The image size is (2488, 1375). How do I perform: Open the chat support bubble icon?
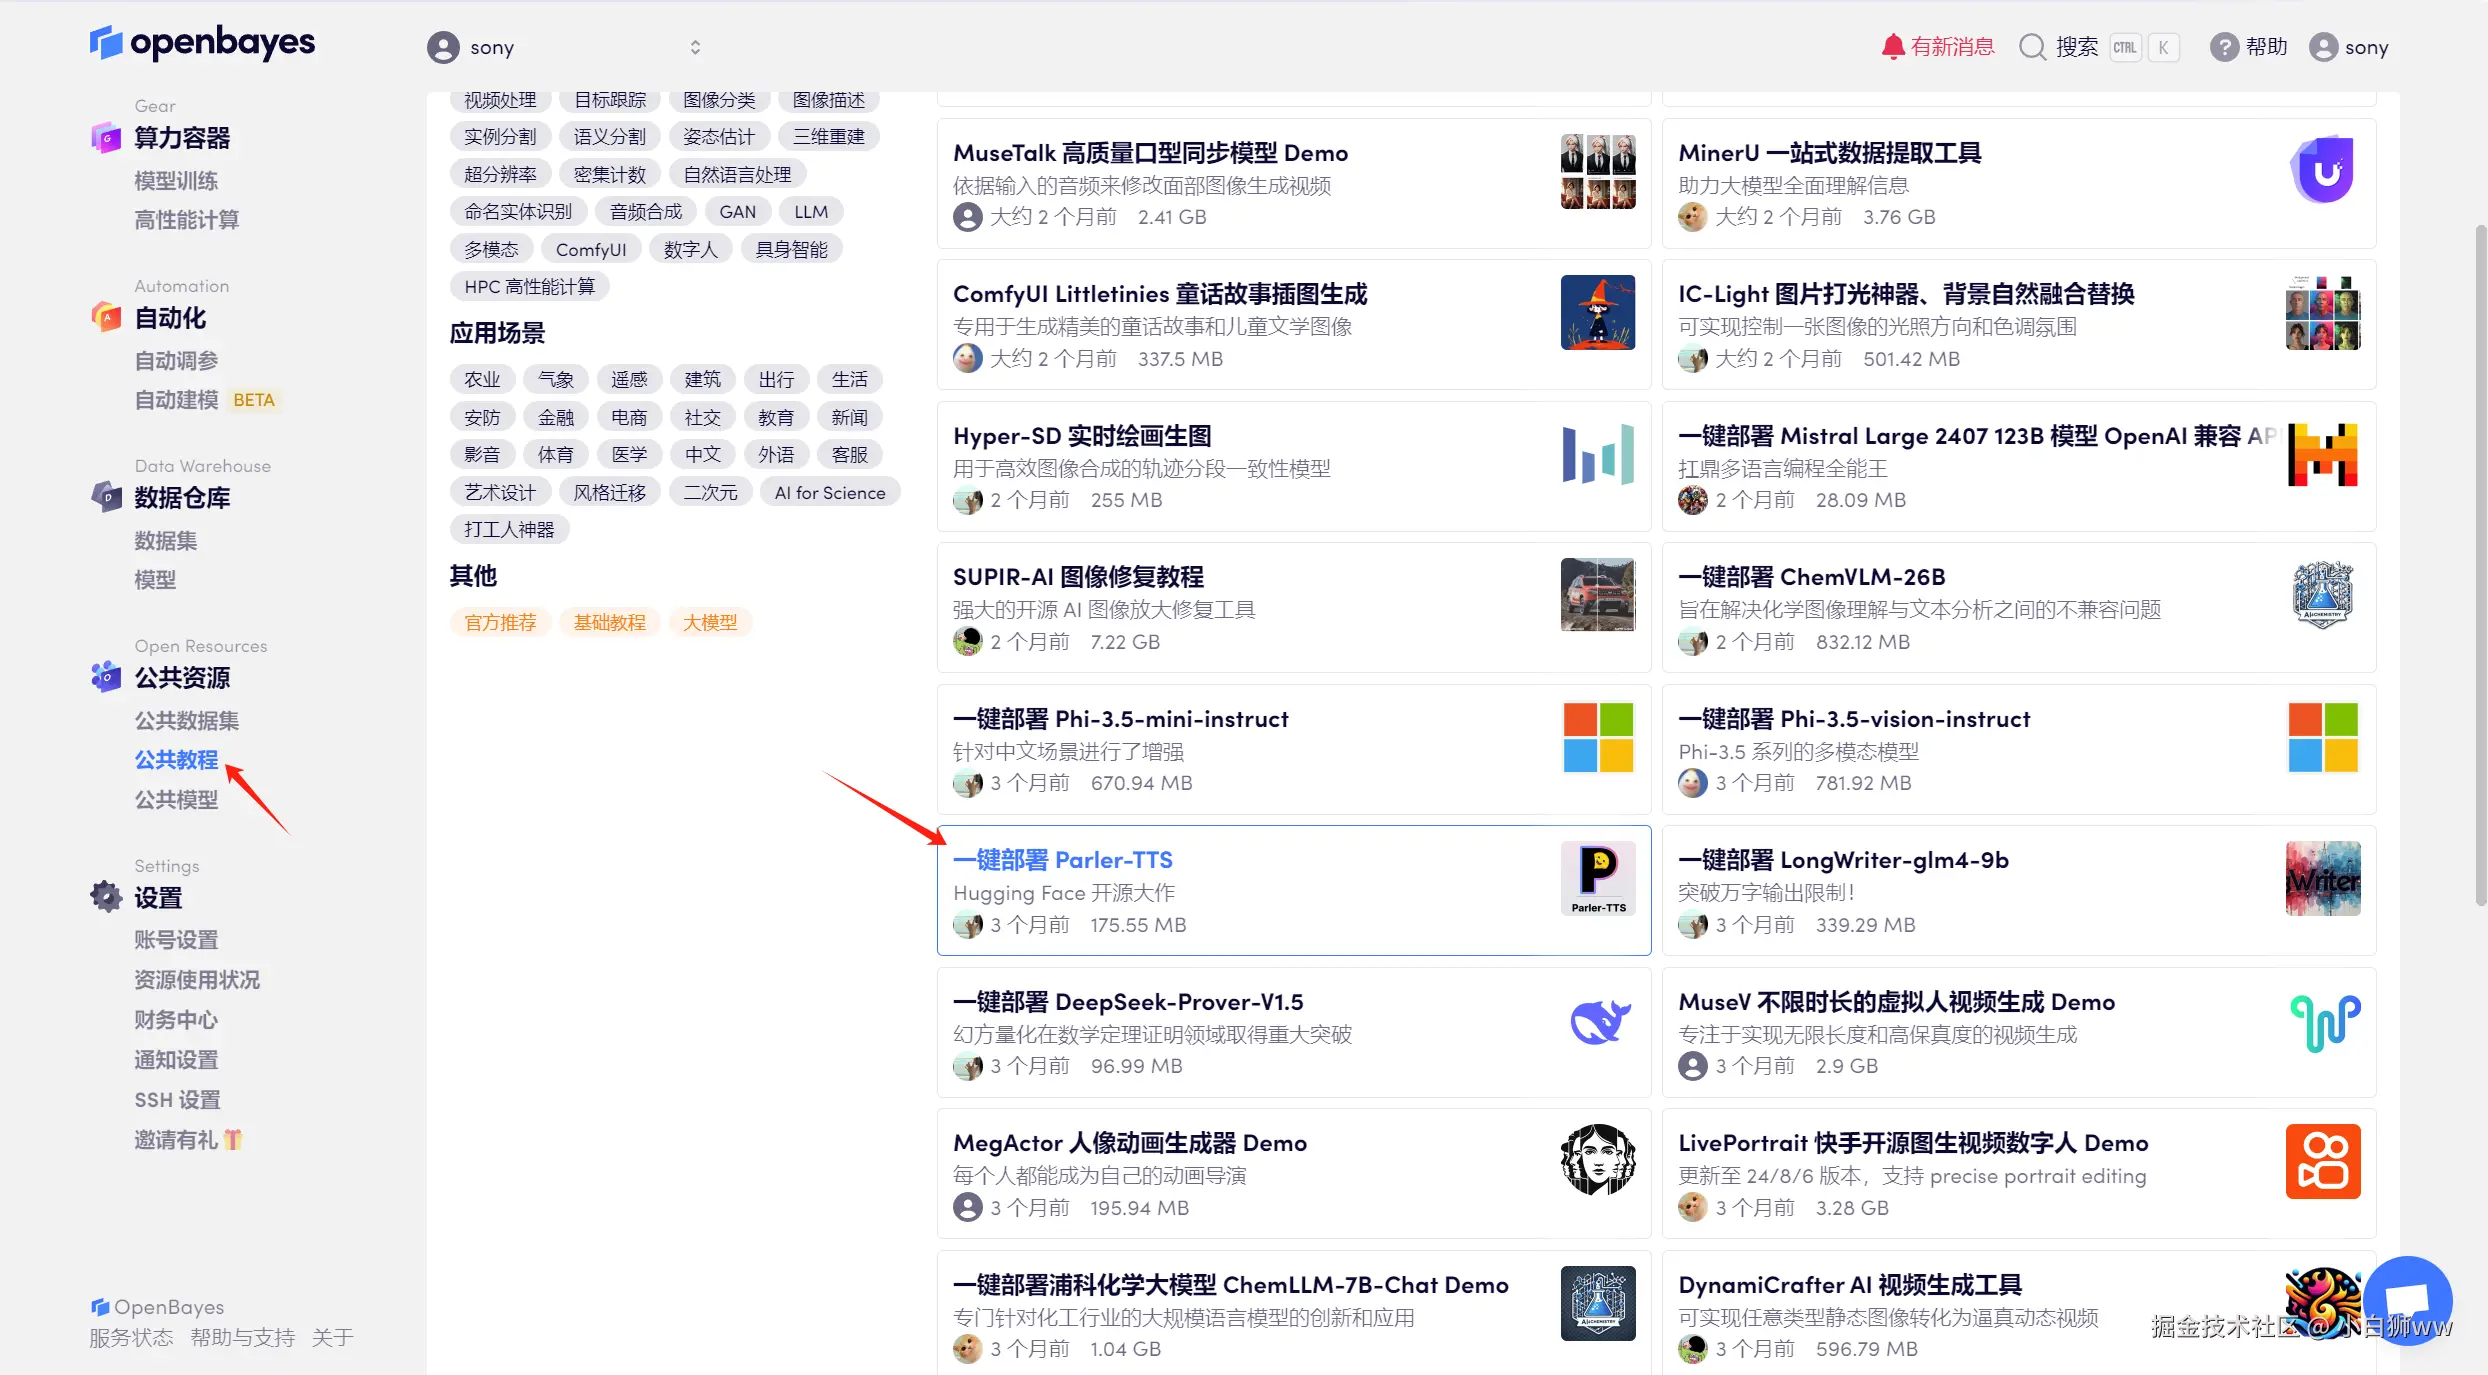[x=2407, y=1300]
